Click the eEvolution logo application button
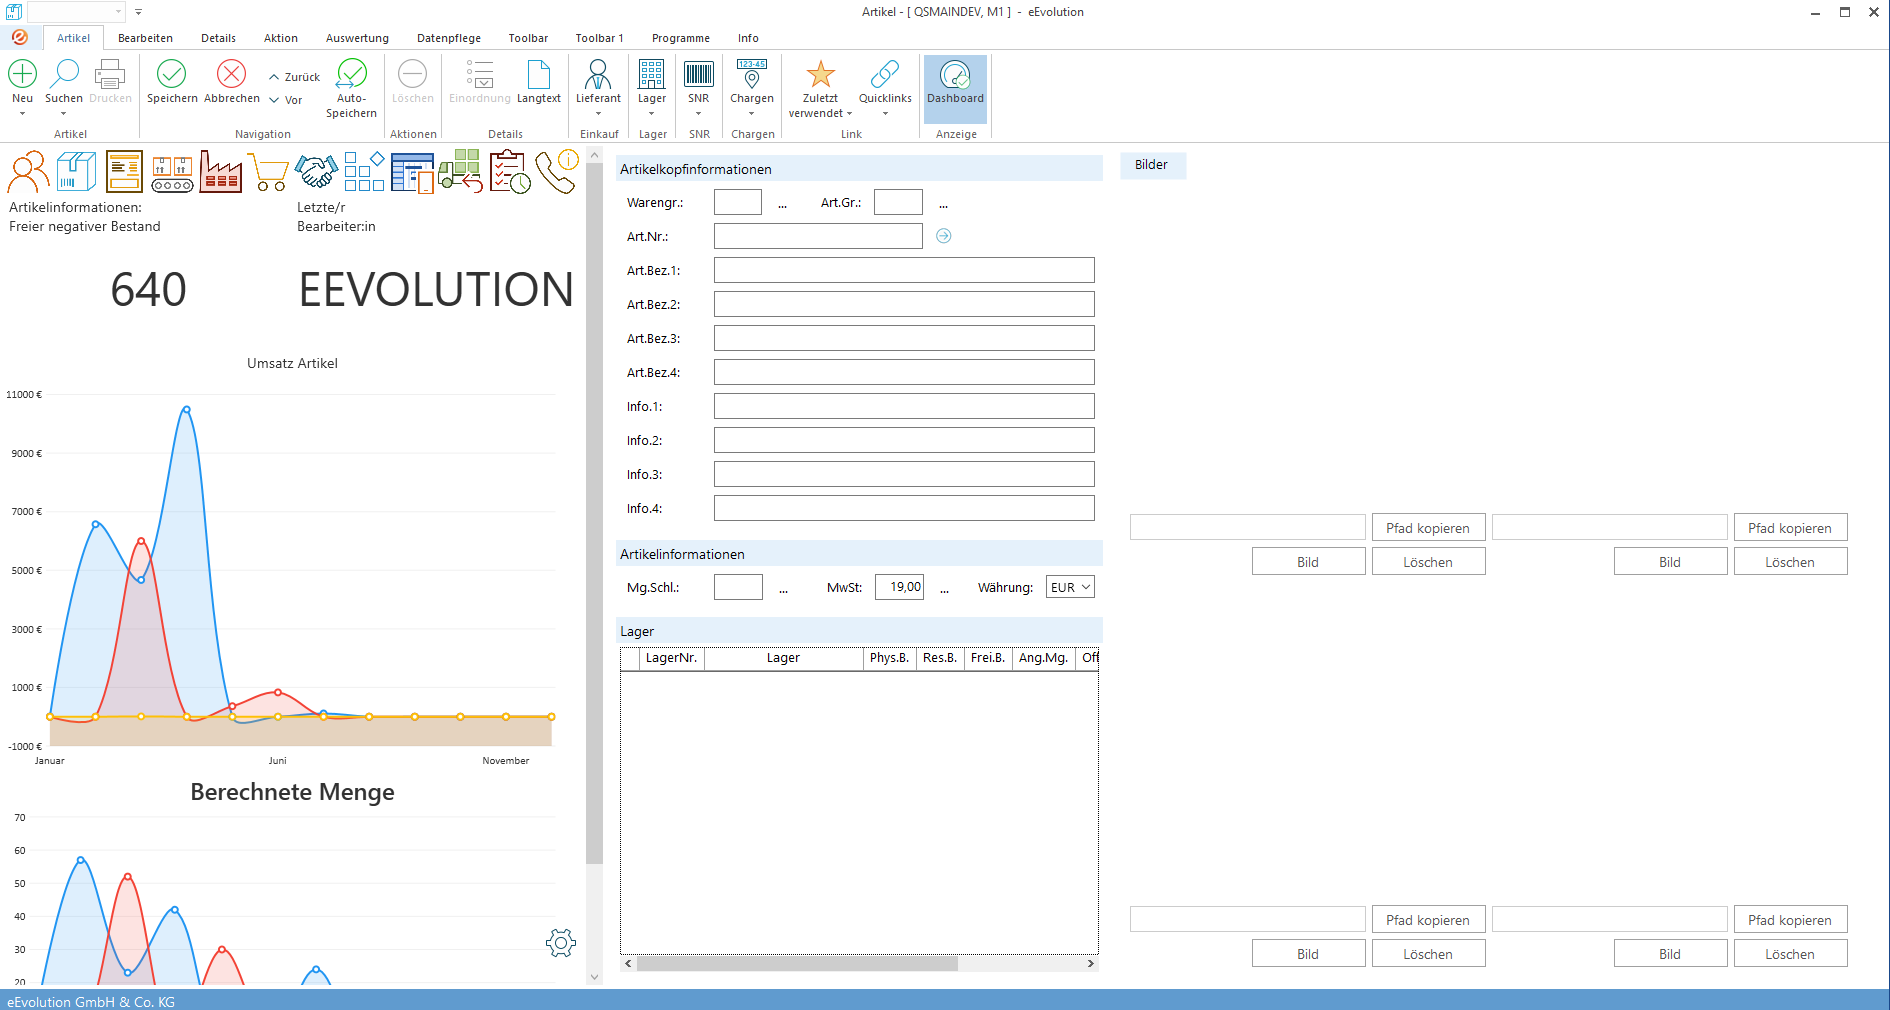 pyautogui.click(x=20, y=38)
